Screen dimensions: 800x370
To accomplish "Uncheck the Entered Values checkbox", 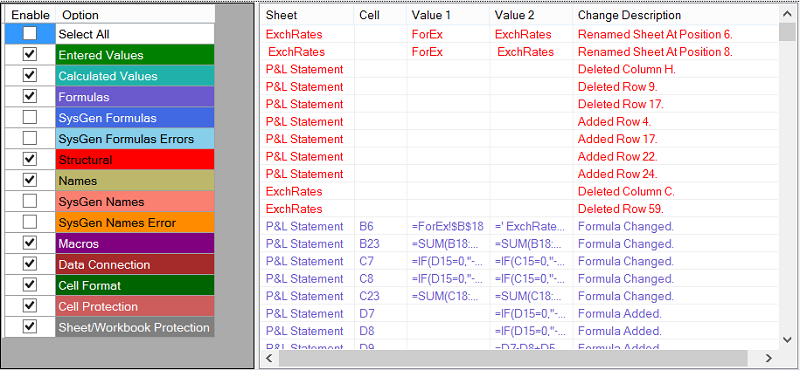I will (30, 55).
